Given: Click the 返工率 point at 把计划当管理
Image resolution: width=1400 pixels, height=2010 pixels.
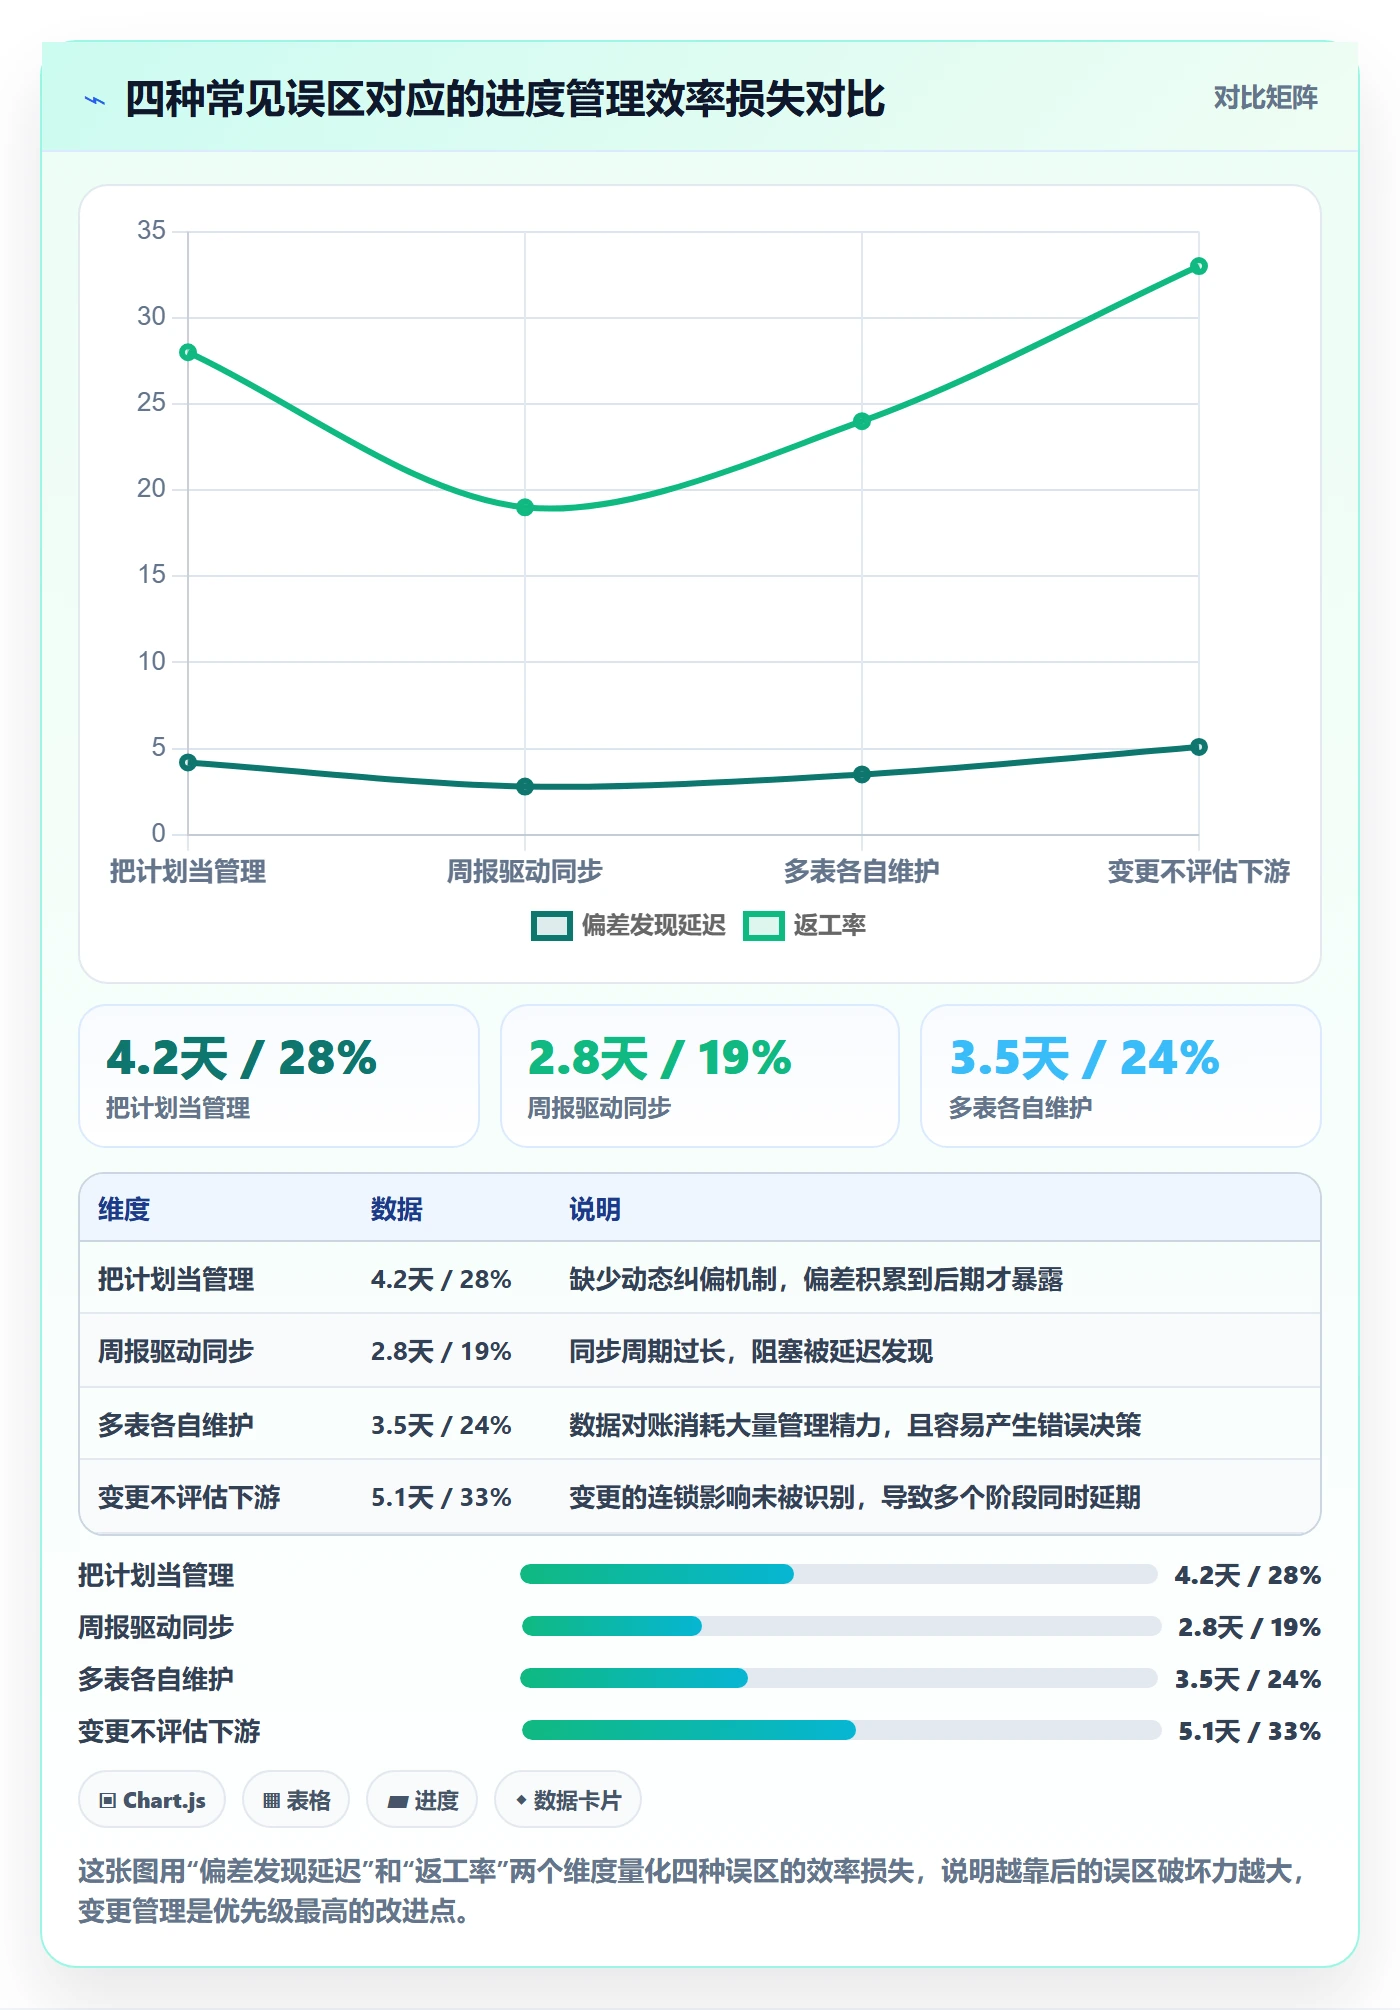Looking at the screenshot, I should pyautogui.click(x=188, y=352).
